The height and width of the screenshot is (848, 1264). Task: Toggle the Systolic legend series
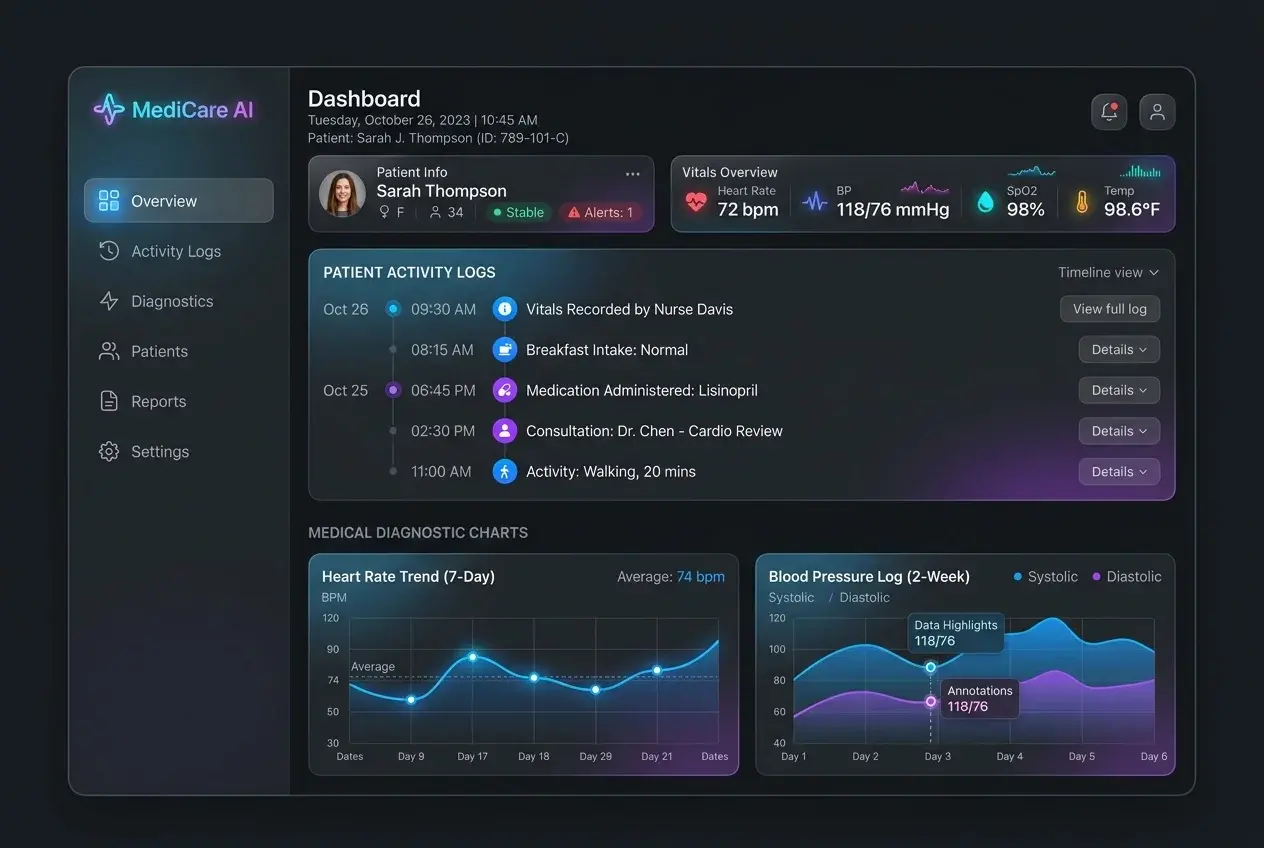pyautogui.click(x=1046, y=577)
